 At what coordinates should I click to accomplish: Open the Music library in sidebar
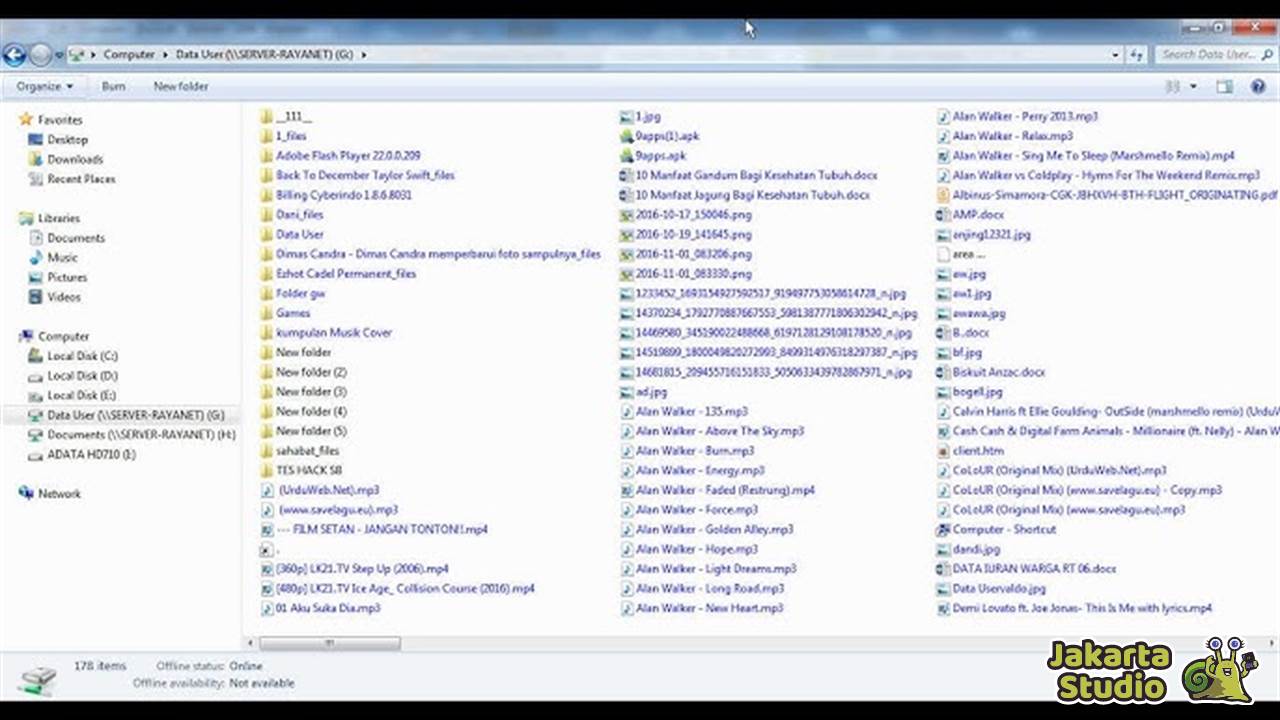(62, 258)
